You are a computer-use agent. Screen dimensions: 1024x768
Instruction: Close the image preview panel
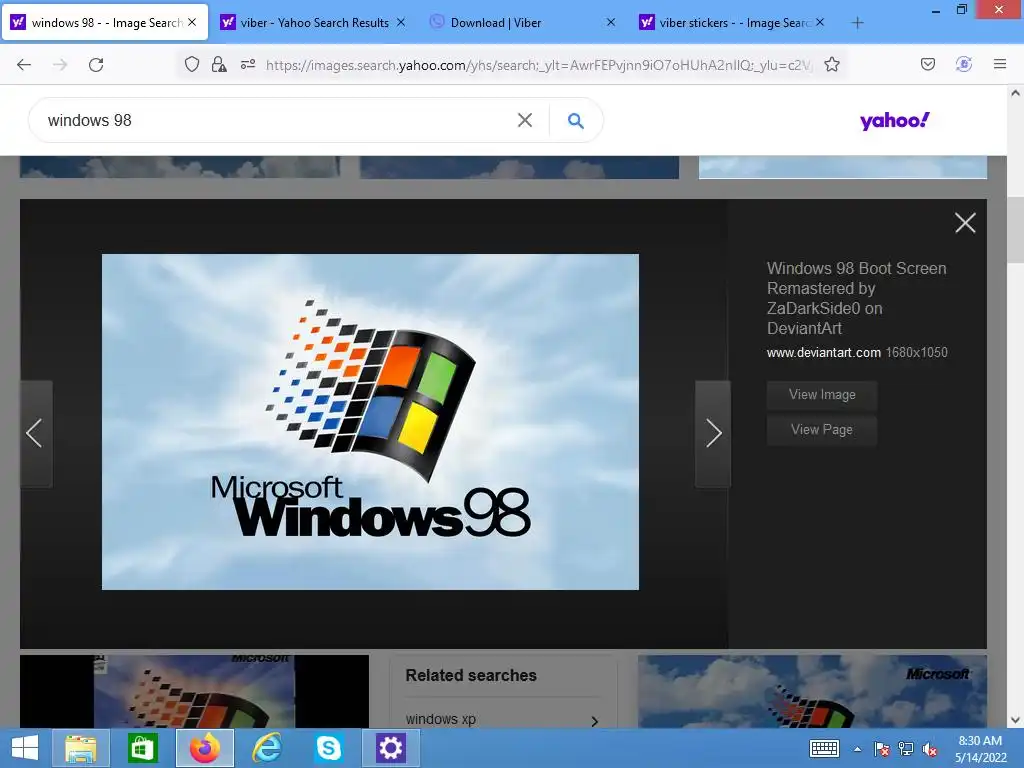tap(965, 223)
